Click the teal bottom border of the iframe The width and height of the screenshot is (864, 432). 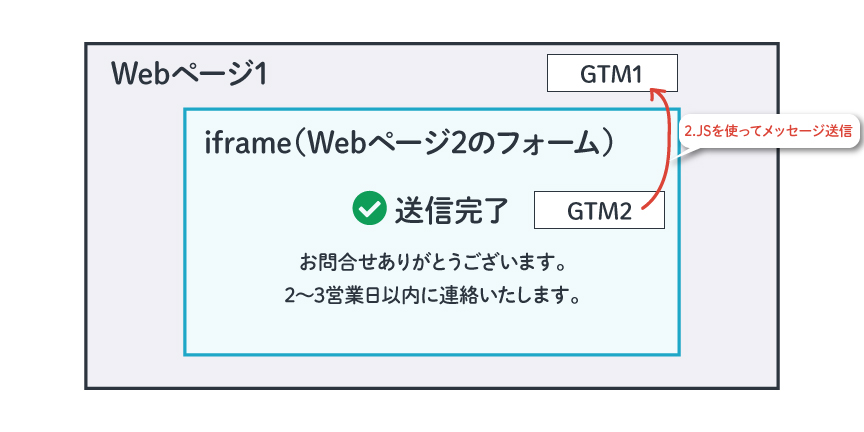[x=432, y=354]
